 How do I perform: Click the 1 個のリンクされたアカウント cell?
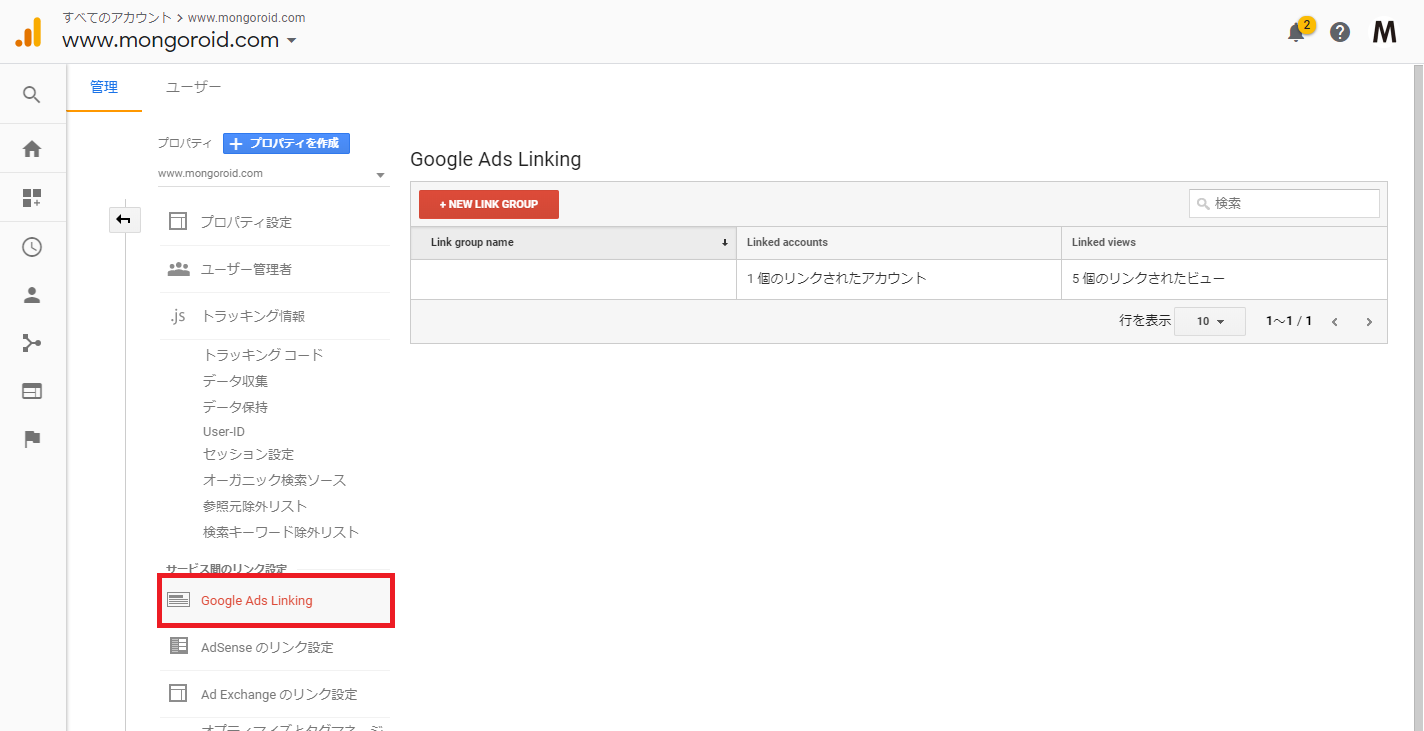point(899,279)
